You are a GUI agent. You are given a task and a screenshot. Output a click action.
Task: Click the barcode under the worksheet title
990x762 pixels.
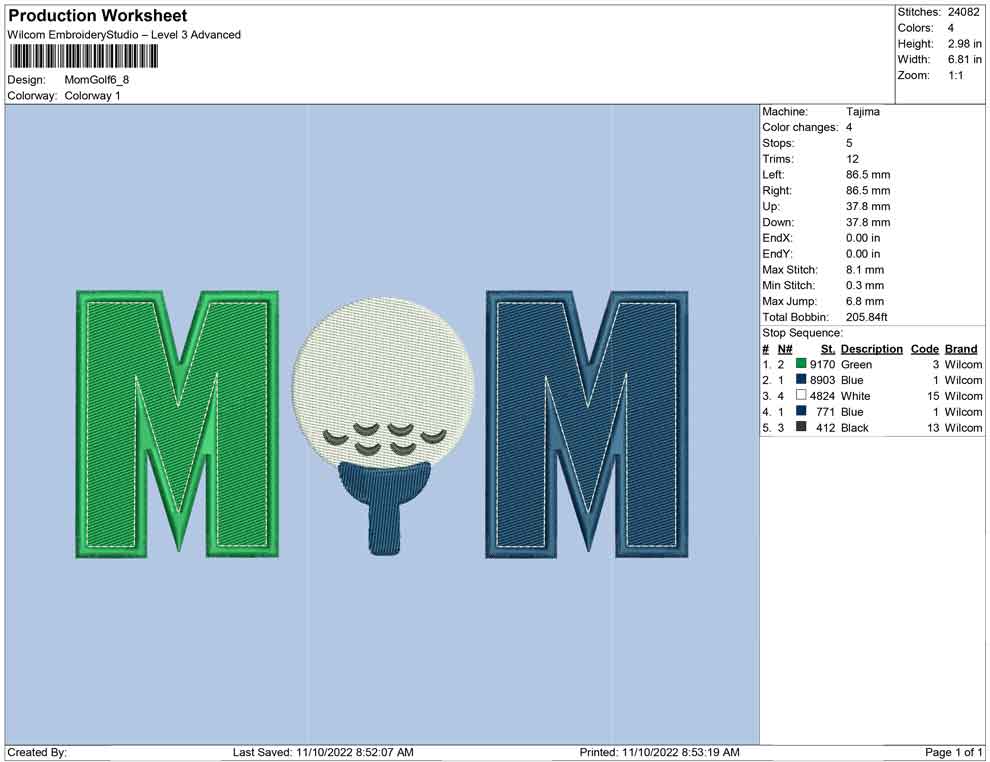tap(84, 56)
